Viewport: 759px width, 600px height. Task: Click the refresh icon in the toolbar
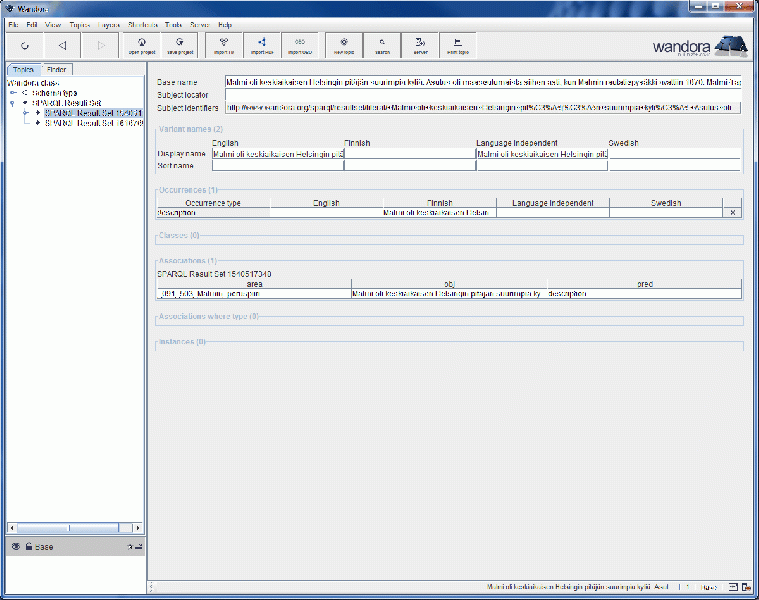(x=24, y=45)
